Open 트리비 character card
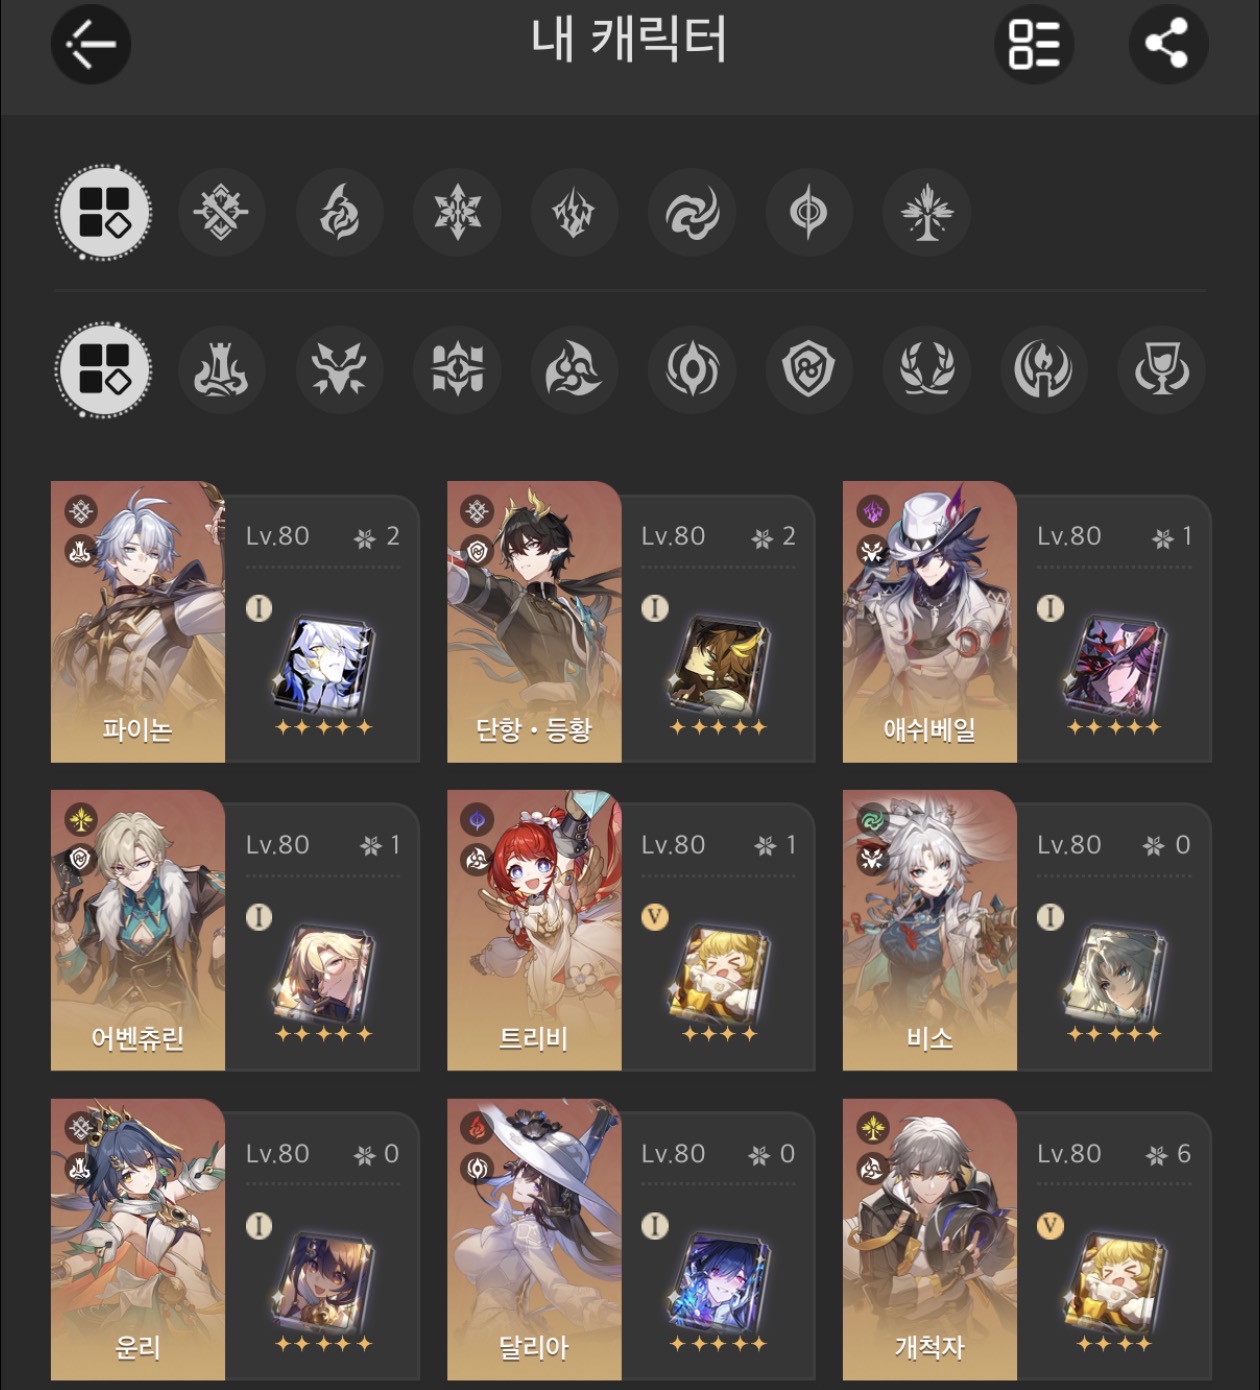Image resolution: width=1260 pixels, height=1390 pixels. (x=631, y=931)
